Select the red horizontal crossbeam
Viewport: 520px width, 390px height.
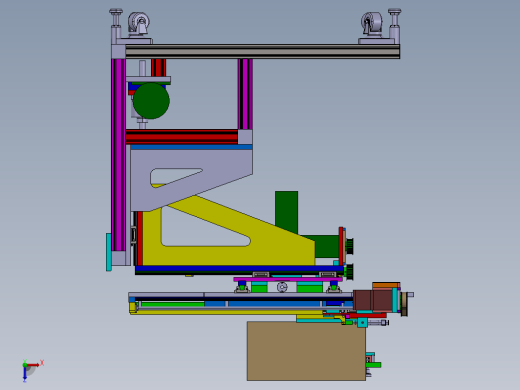(182, 137)
